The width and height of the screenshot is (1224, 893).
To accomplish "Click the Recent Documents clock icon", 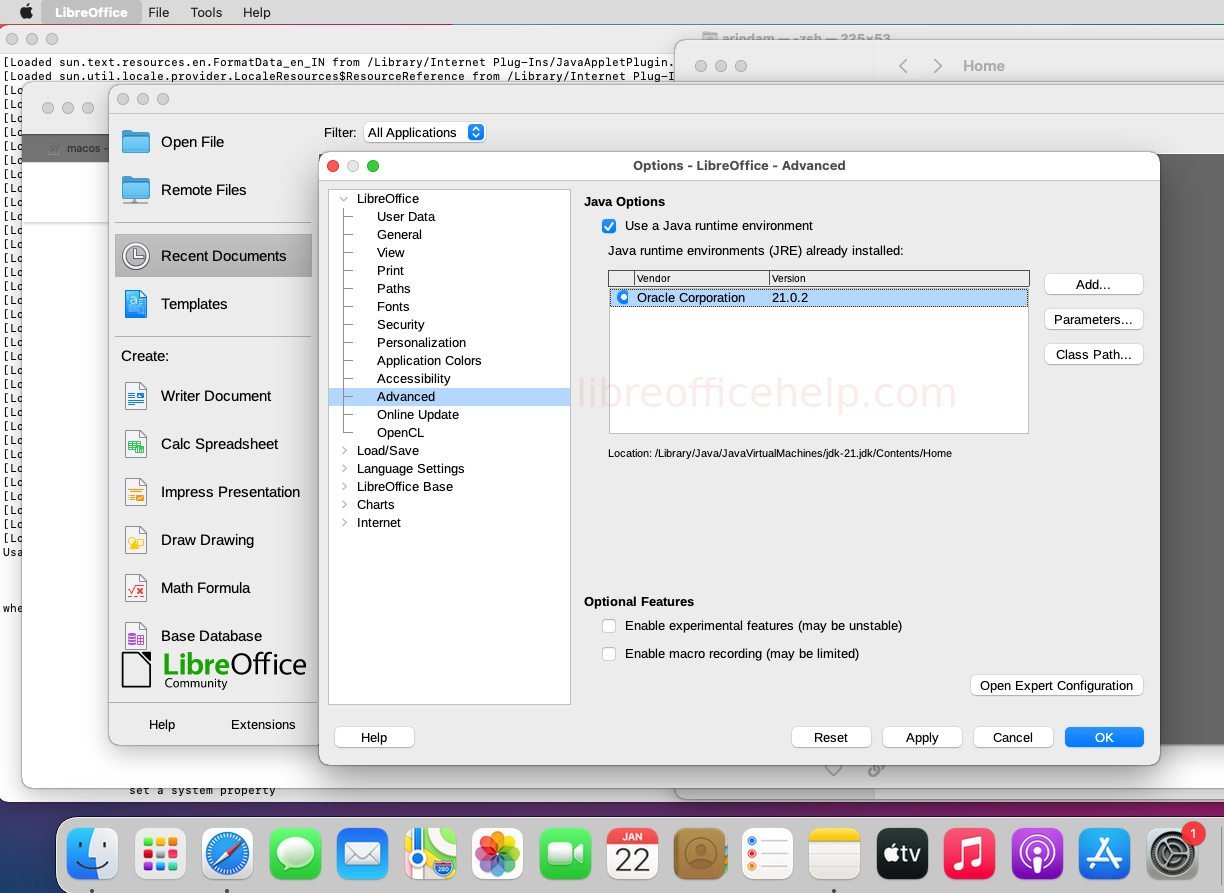I will (136, 256).
